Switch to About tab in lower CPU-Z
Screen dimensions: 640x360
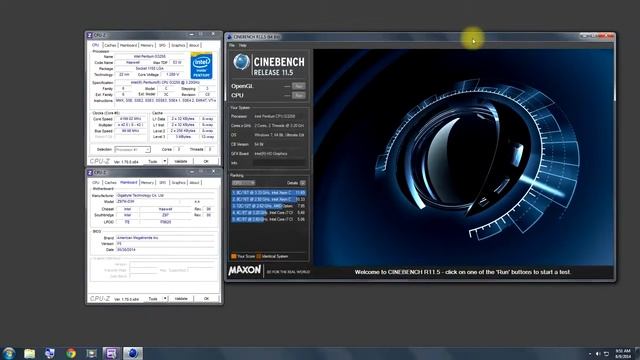pyautogui.click(x=194, y=182)
